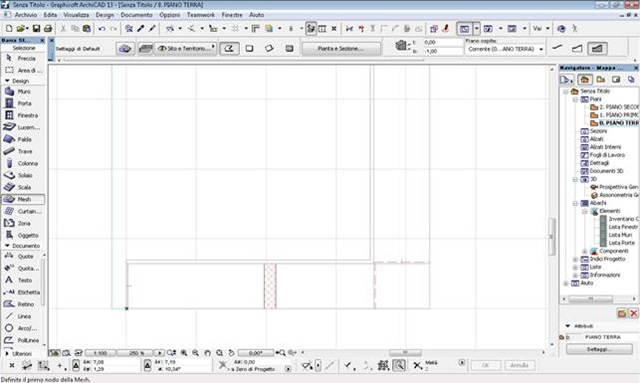Viewport: 640px width, 383px height.
Task: Toggle the rectangle geometry method button
Action: pyautogui.click(x=249, y=49)
